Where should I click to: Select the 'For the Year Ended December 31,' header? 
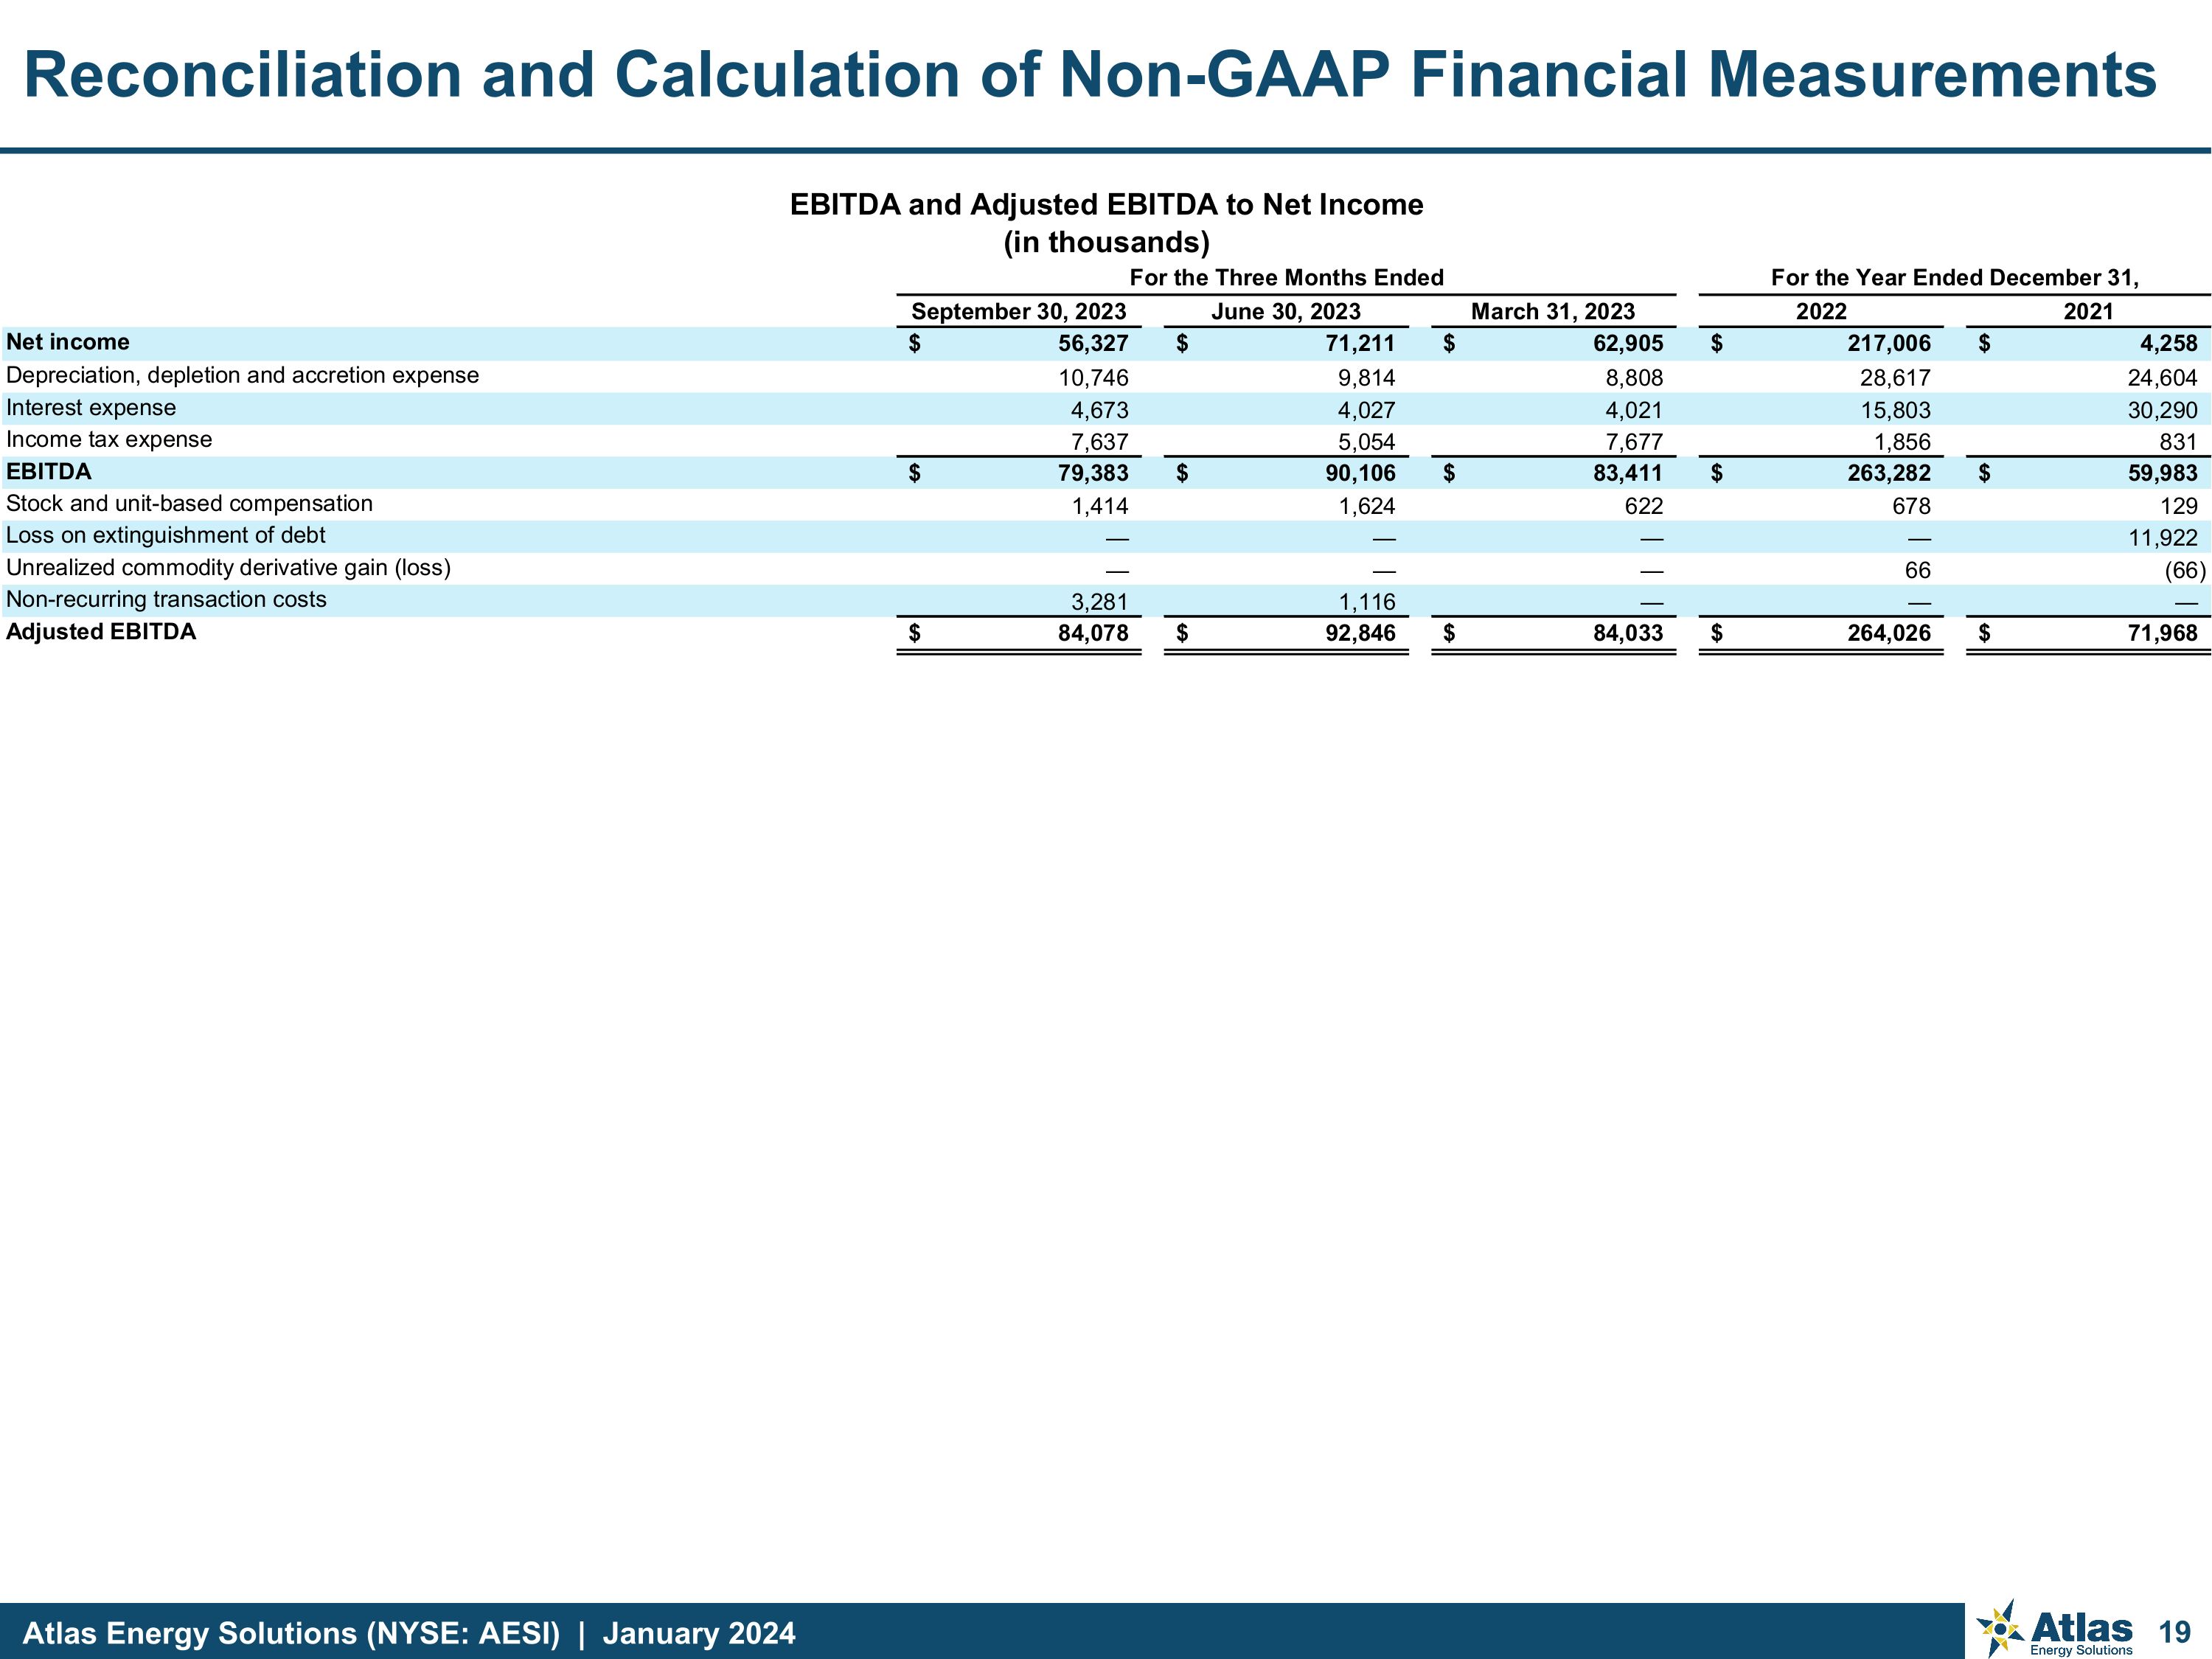coord(1954,278)
